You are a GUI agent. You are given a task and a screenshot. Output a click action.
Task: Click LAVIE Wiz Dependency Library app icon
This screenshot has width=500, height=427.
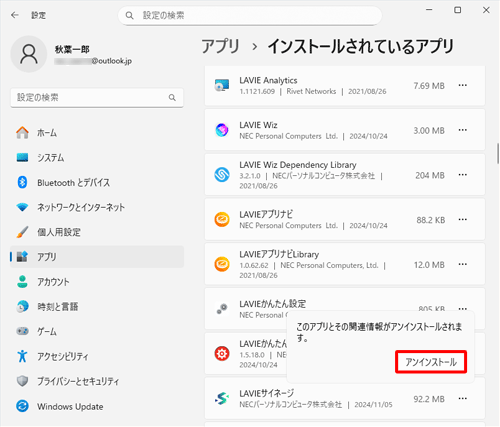click(222, 175)
